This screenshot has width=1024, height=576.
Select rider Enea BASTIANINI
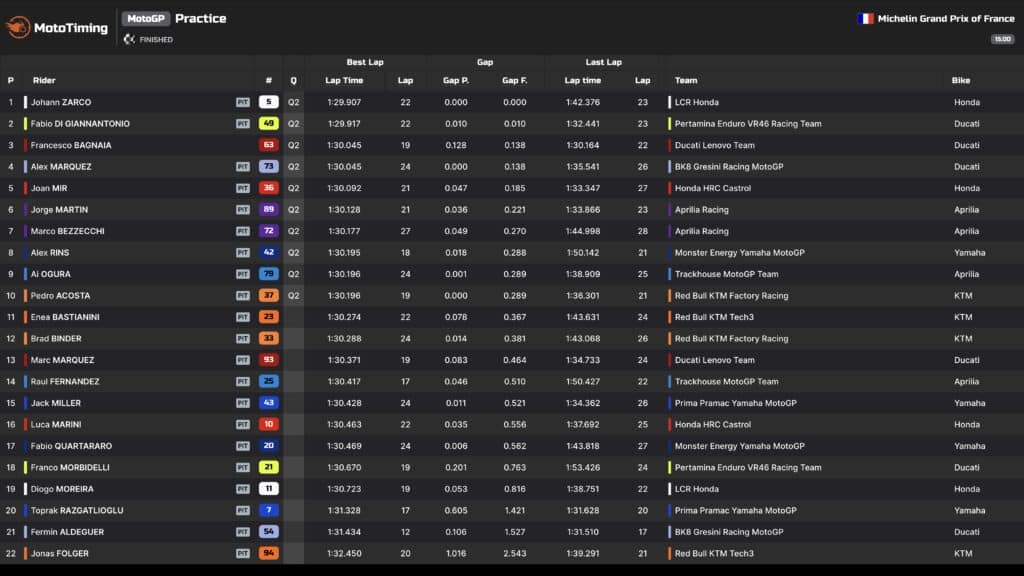pos(65,317)
